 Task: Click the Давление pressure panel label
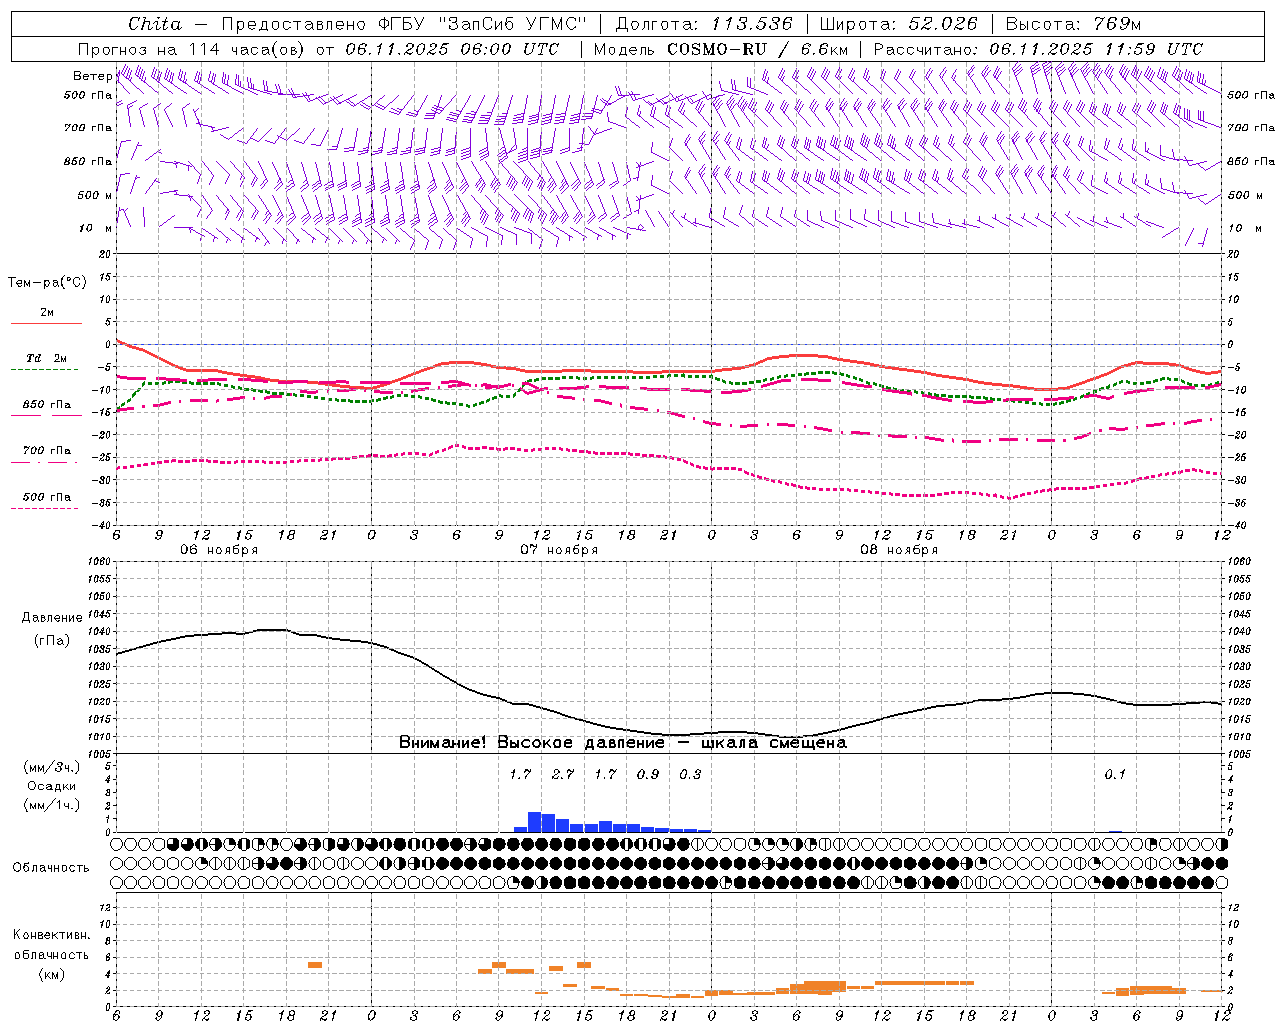tap(52, 618)
